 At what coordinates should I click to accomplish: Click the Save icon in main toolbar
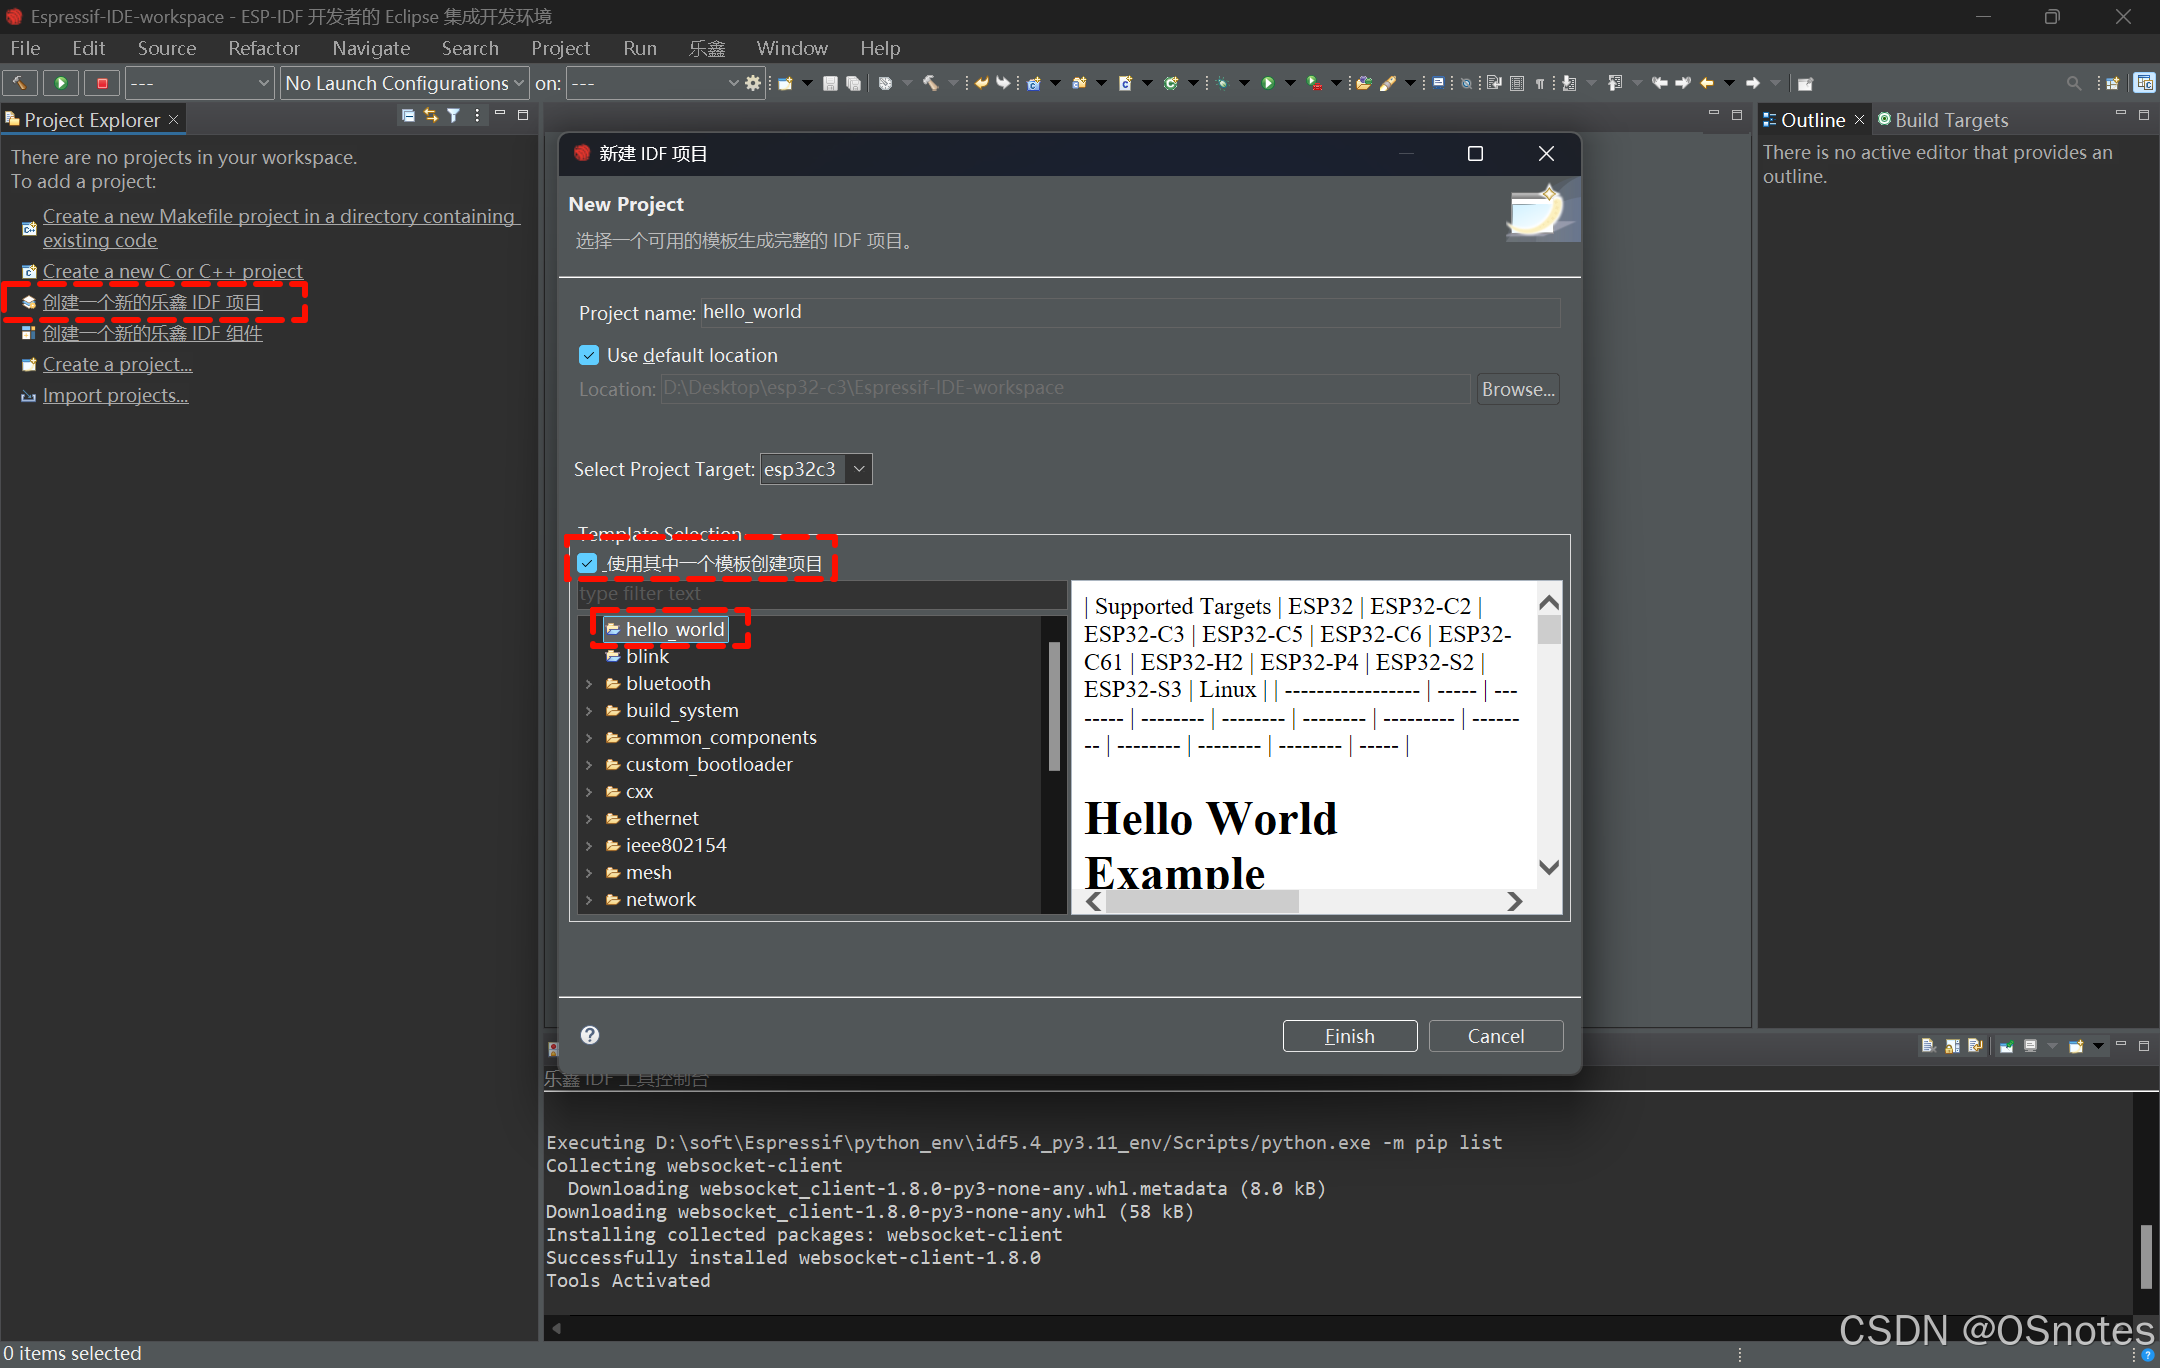click(x=830, y=83)
